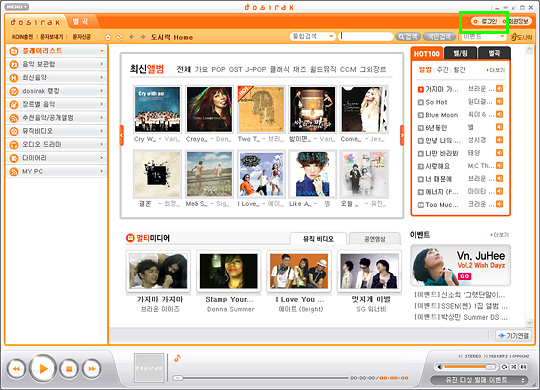Click KOIN충전 link in top bar
540x390 pixels.
(22, 37)
